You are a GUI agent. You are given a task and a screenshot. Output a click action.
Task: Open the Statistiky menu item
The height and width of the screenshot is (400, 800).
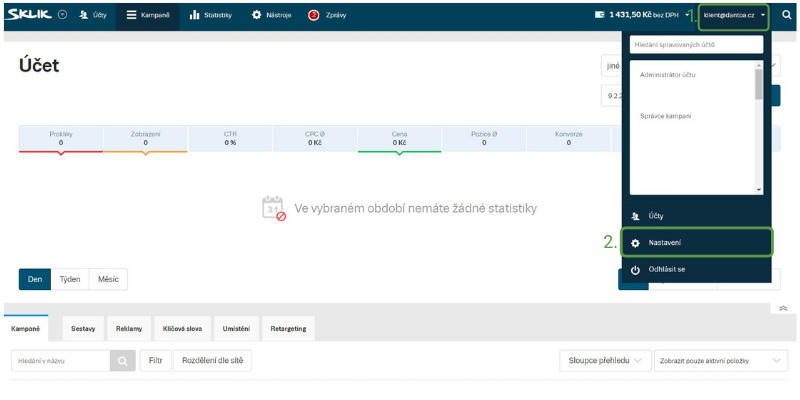tap(210, 15)
